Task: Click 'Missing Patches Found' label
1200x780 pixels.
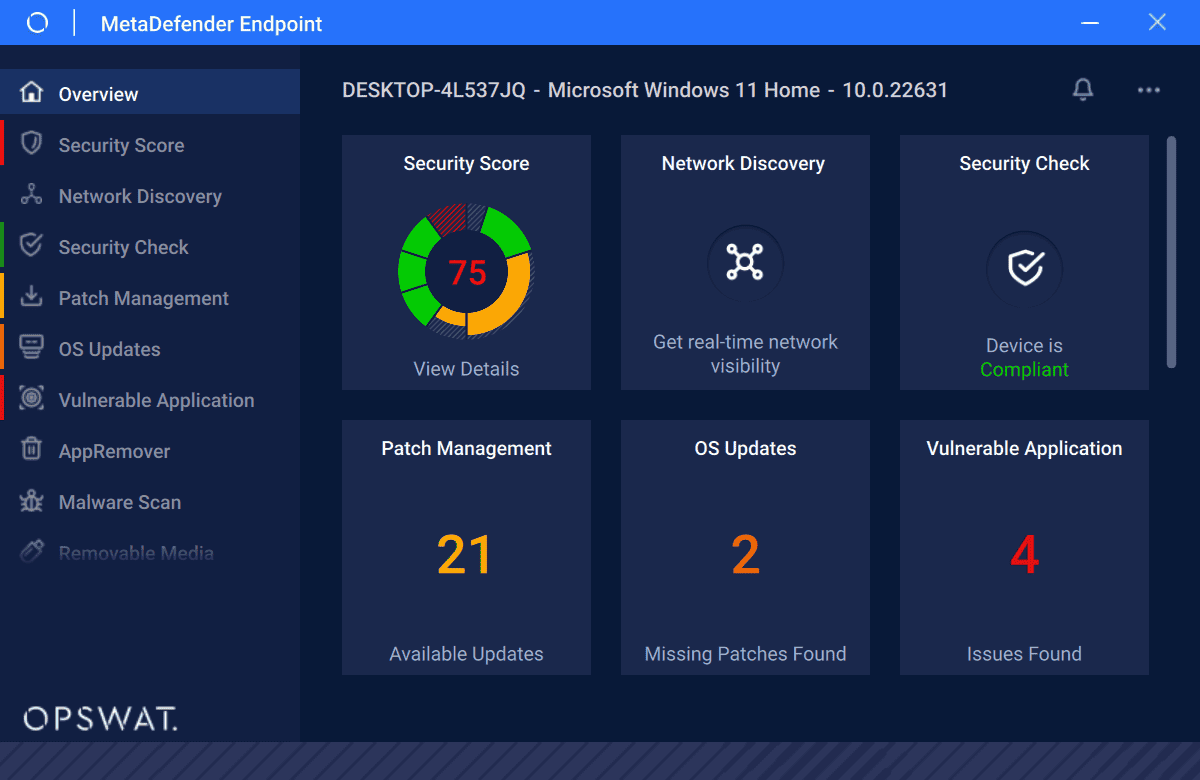Action: point(745,654)
